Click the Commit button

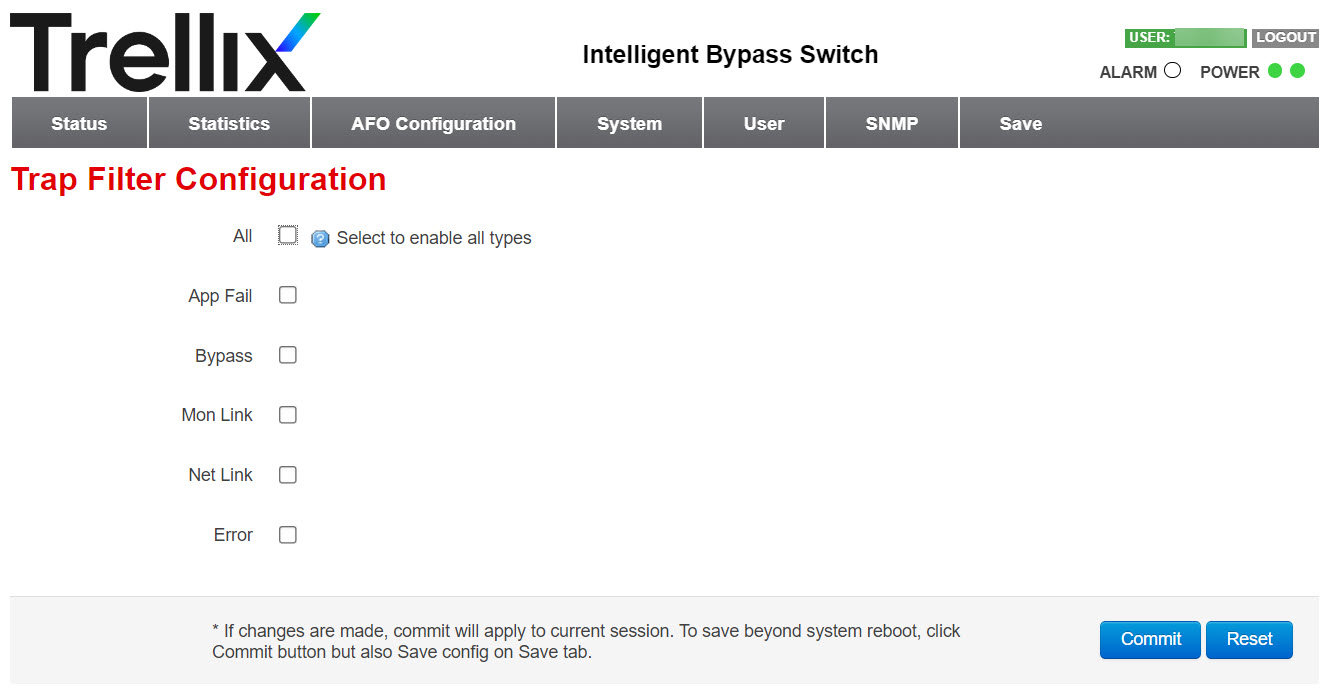(x=1150, y=639)
